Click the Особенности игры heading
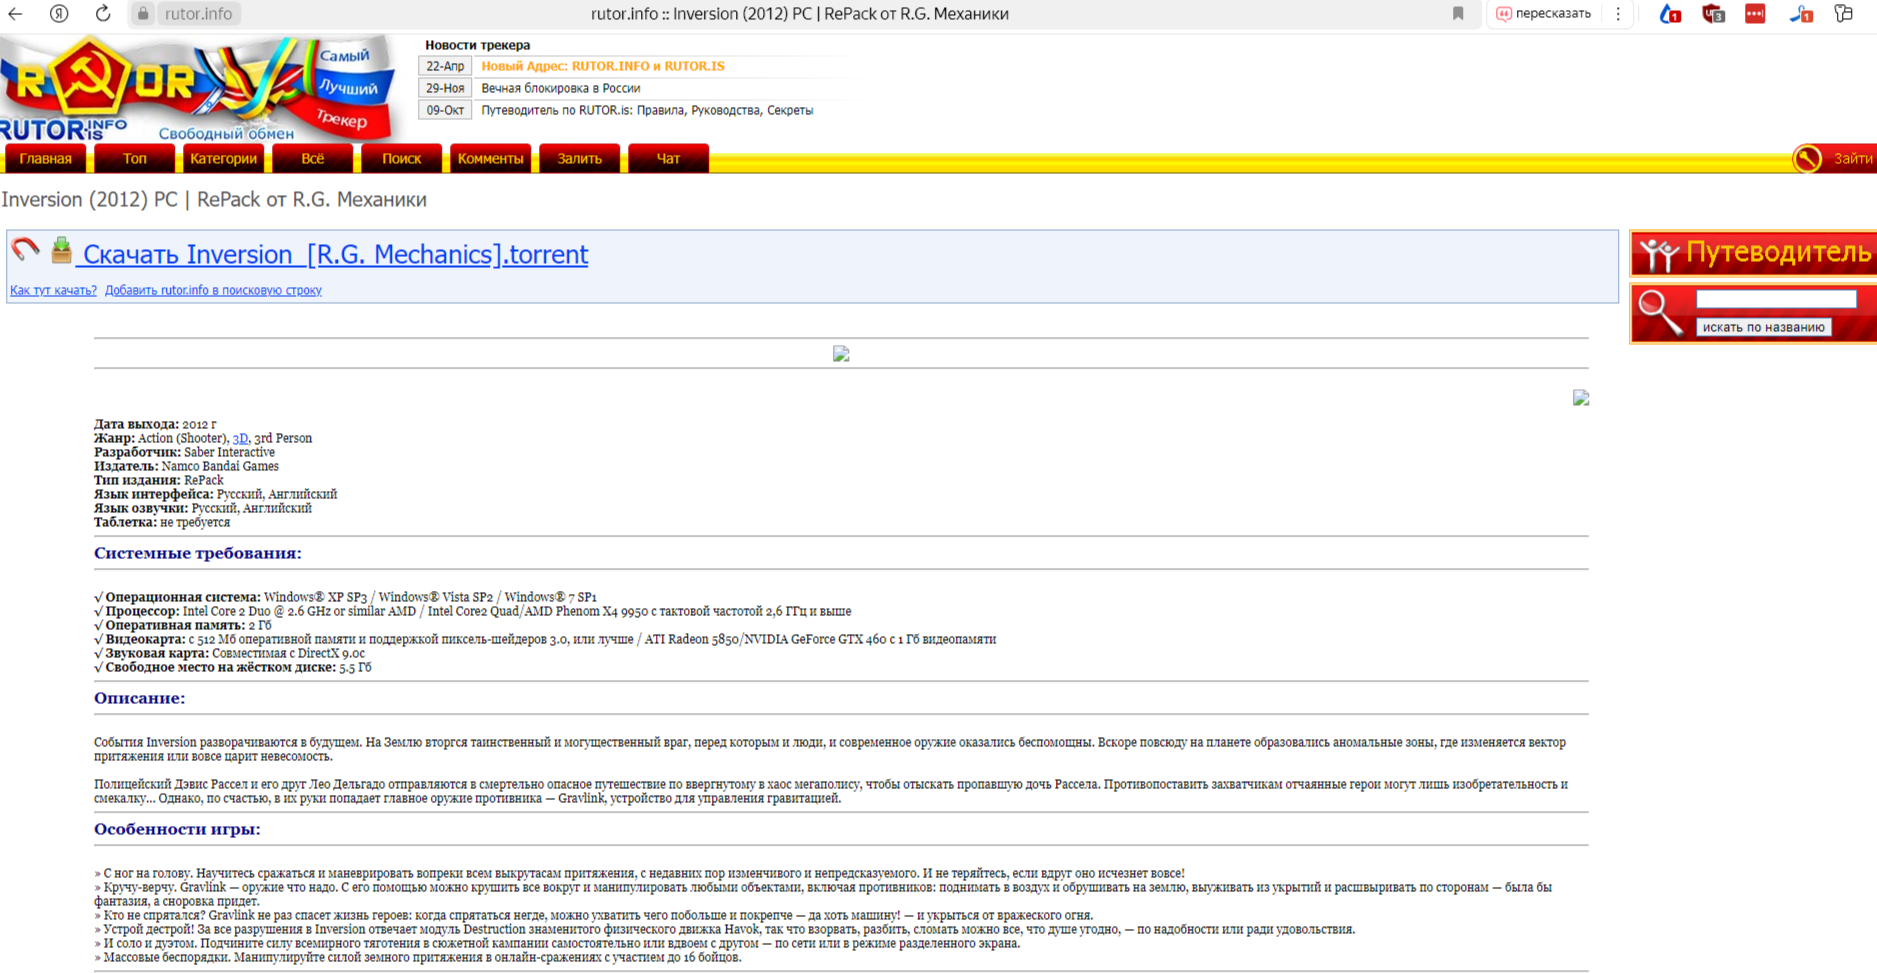The width and height of the screenshot is (1877, 973). coord(177,829)
